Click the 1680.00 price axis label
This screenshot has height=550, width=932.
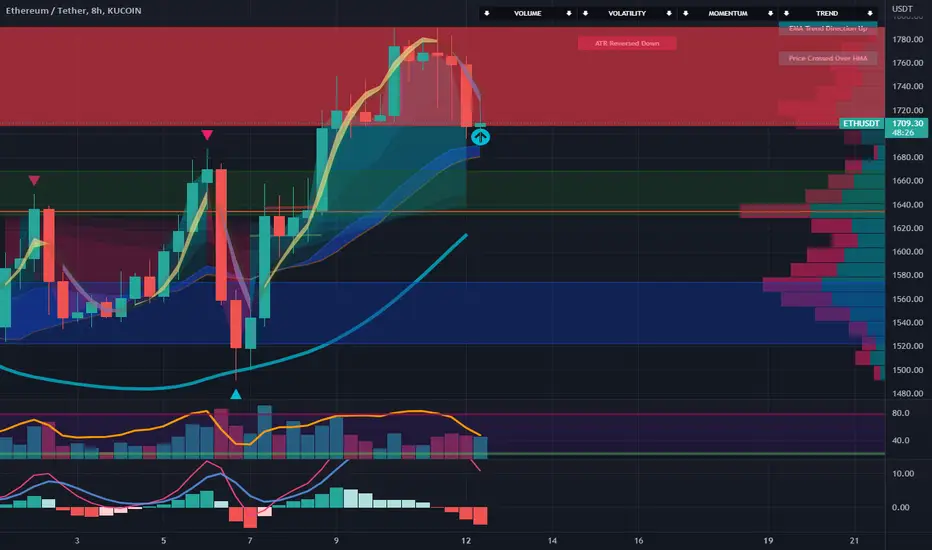point(908,158)
